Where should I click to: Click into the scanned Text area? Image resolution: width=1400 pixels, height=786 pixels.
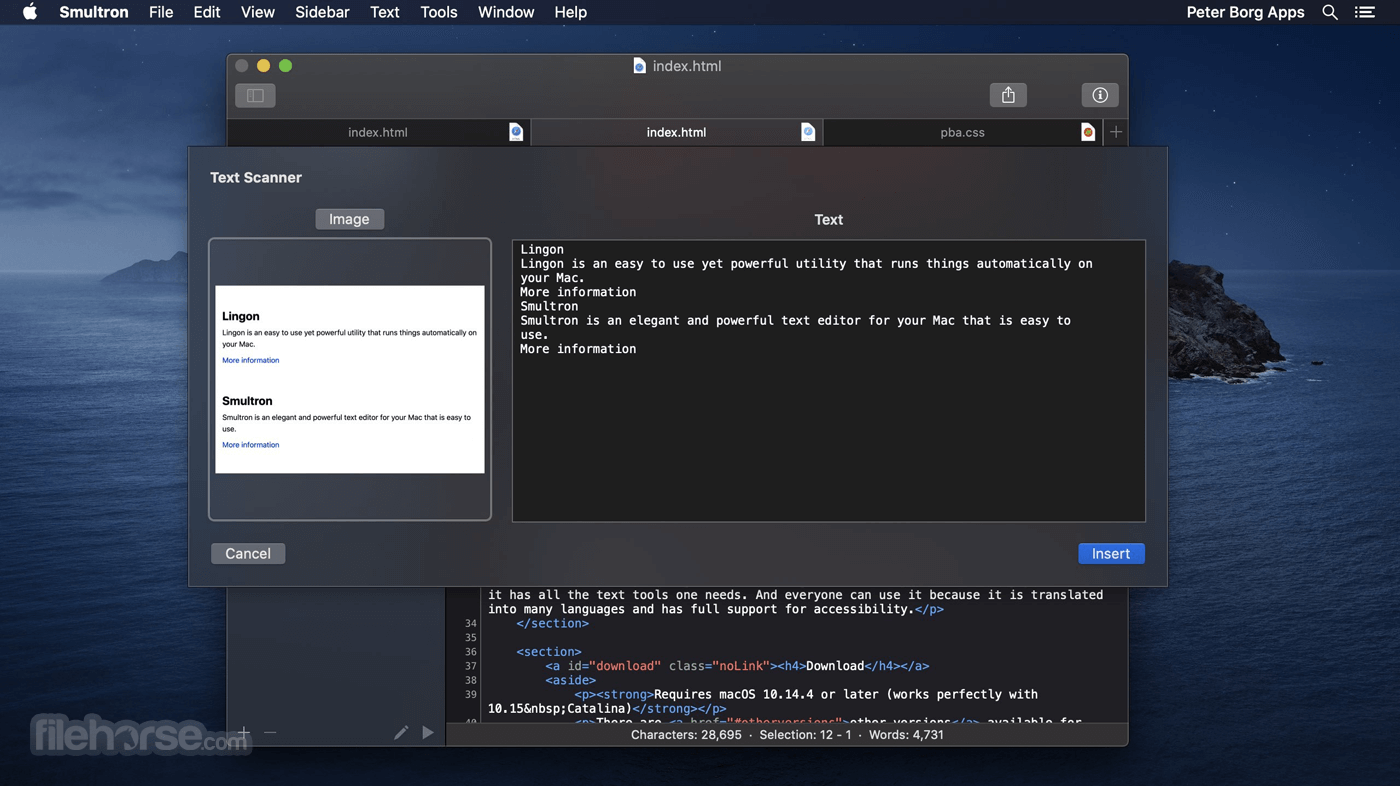coord(829,381)
